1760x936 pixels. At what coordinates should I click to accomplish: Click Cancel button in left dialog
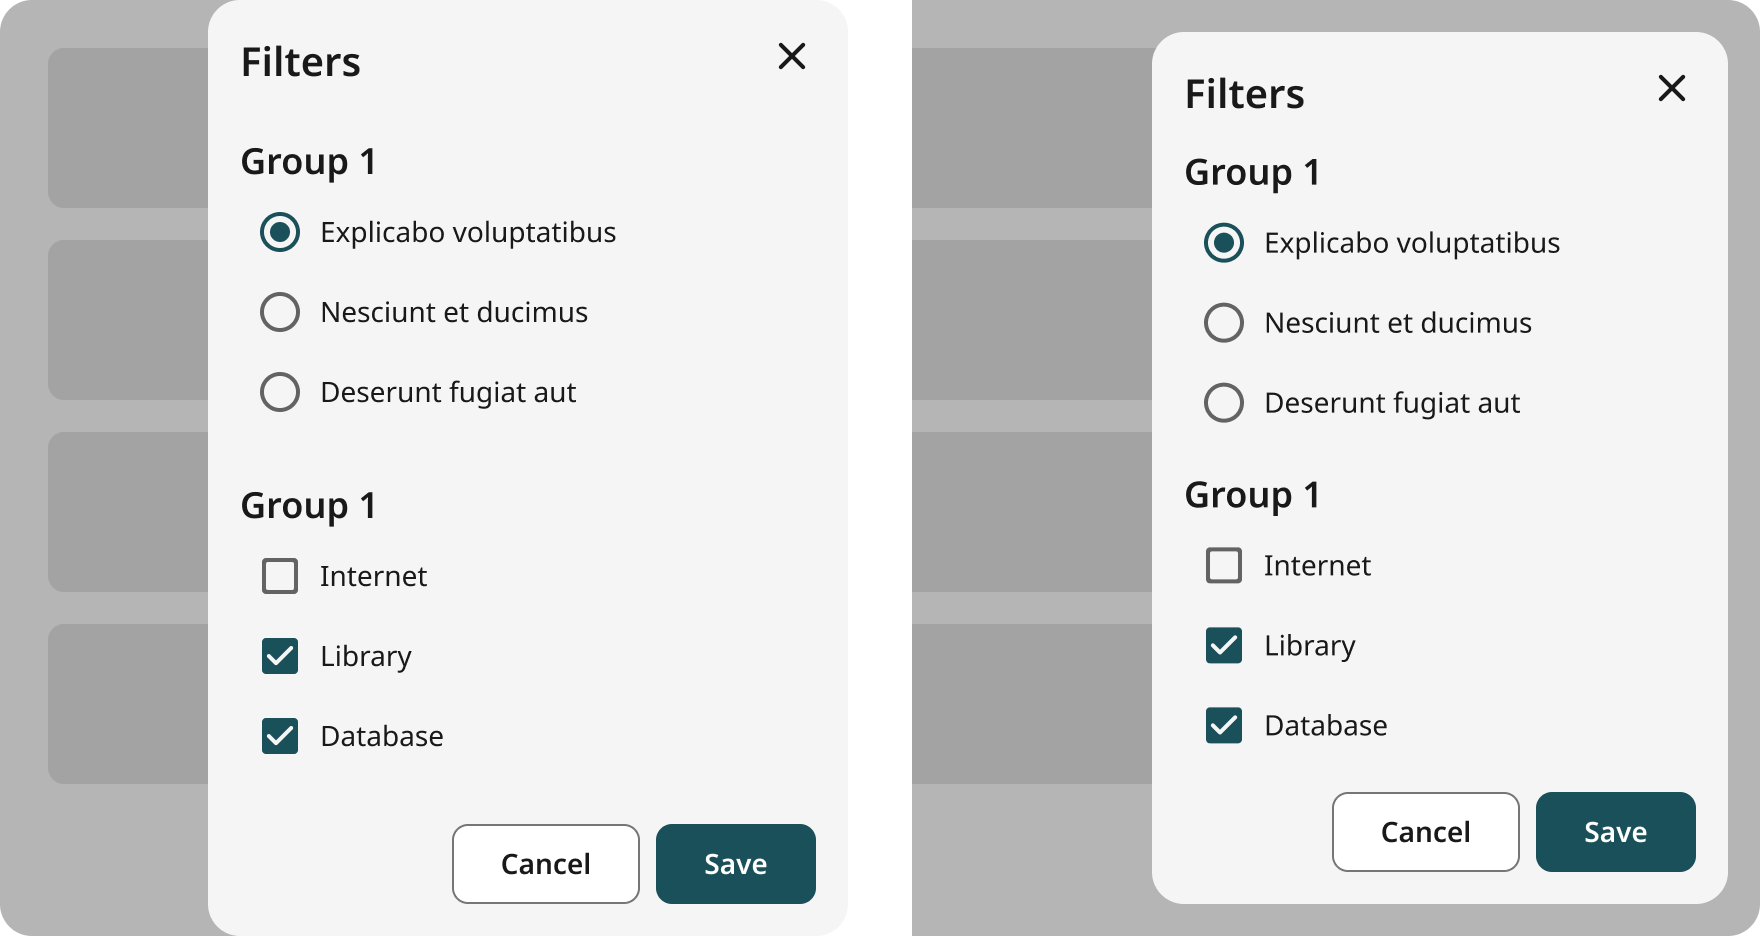546,864
